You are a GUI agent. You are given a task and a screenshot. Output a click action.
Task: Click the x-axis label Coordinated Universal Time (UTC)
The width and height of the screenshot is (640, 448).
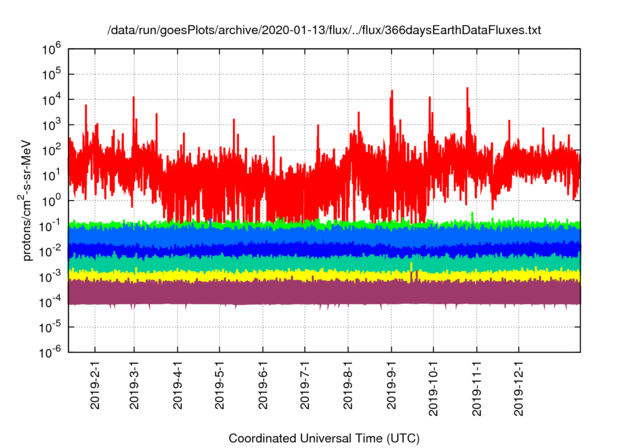tap(324, 439)
